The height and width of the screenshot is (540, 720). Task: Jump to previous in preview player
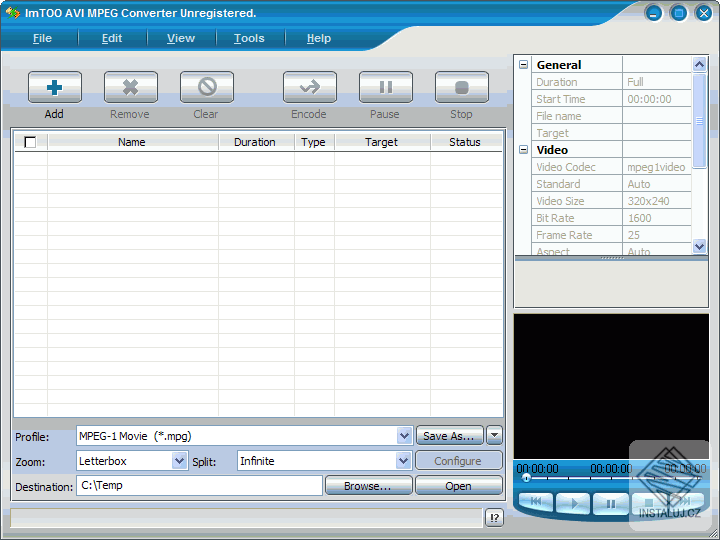536,501
